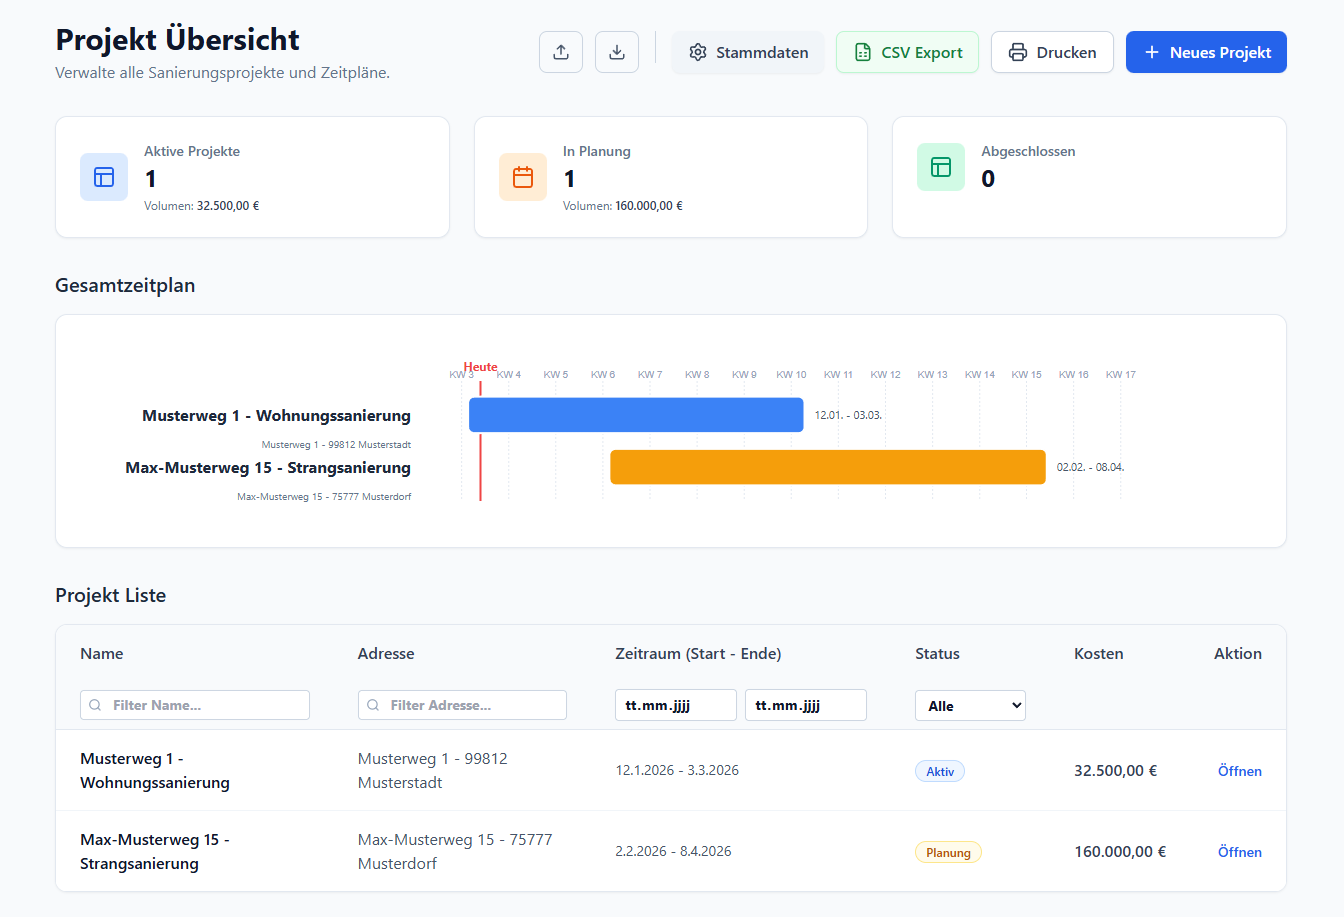
Task: Click the Abgeschlossen green layout icon
Action: (941, 167)
